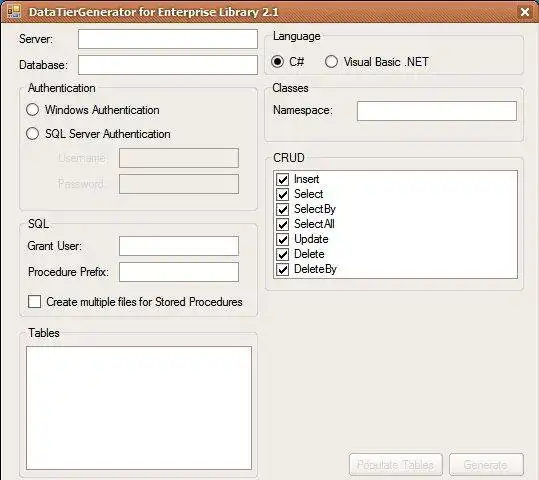539x480 pixels.
Task: Toggle the SelectAll checkbox
Action: [283, 224]
